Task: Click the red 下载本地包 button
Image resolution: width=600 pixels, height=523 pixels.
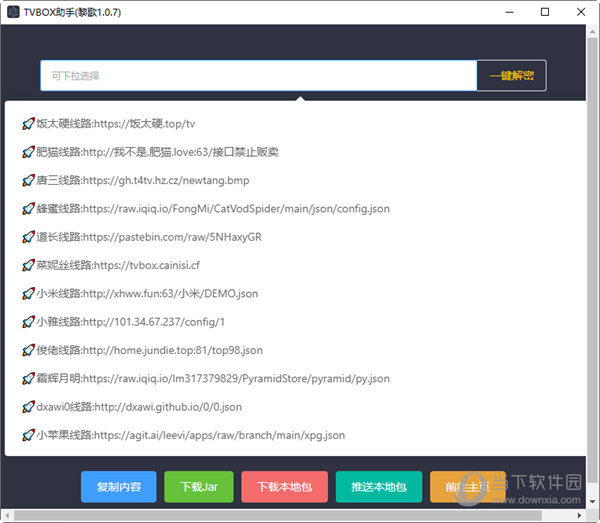Action: pos(284,487)
